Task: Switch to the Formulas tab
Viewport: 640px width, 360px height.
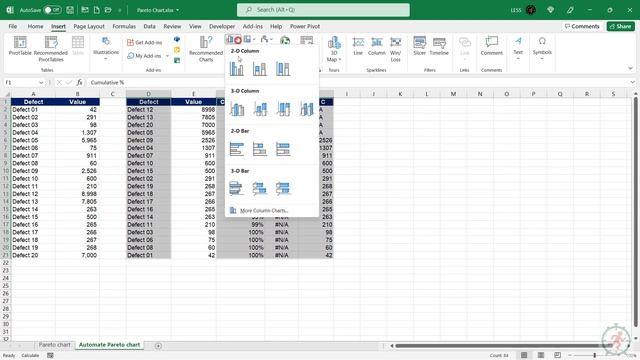Action: pyautogui.click(x=124, y=26)
